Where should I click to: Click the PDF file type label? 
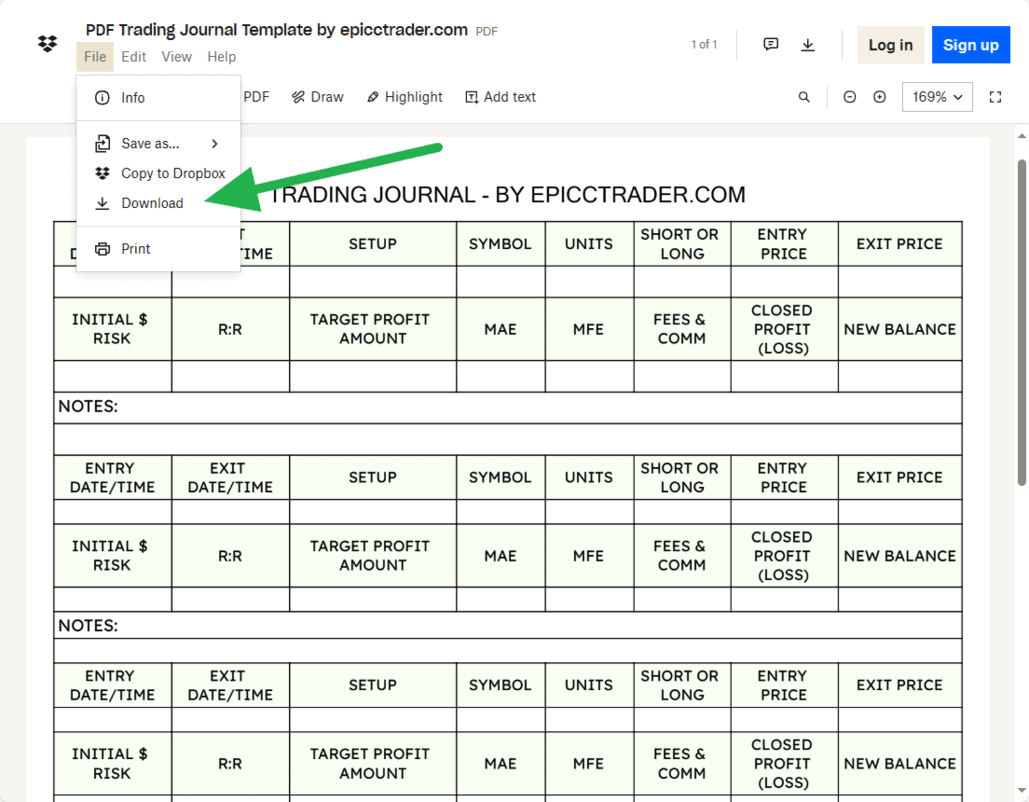pos(486,31)
